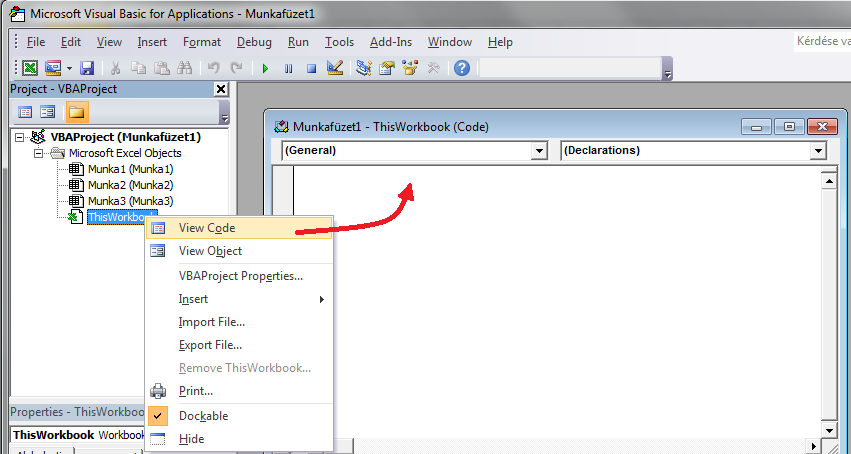Click the Run Sub green play icon
Screen dimensions: 851x454
[265, 68]
